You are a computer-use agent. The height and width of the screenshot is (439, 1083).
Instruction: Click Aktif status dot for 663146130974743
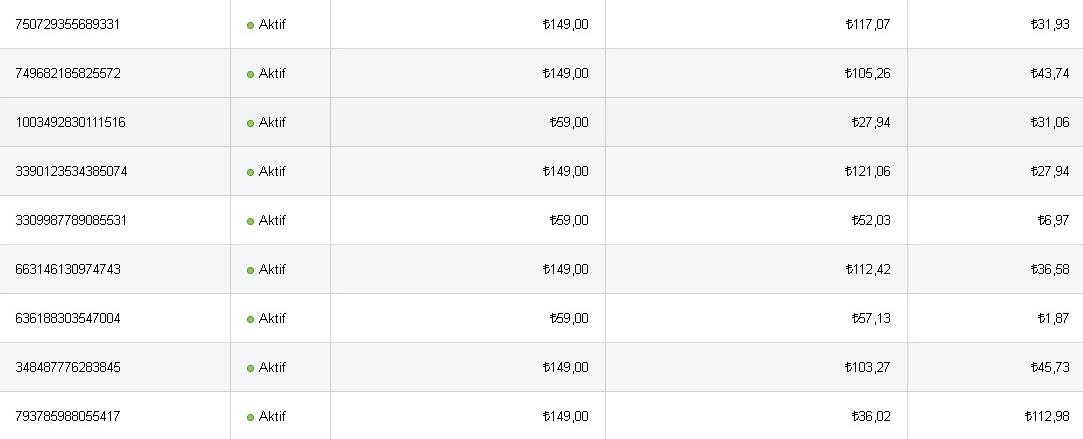click(250, 271)
